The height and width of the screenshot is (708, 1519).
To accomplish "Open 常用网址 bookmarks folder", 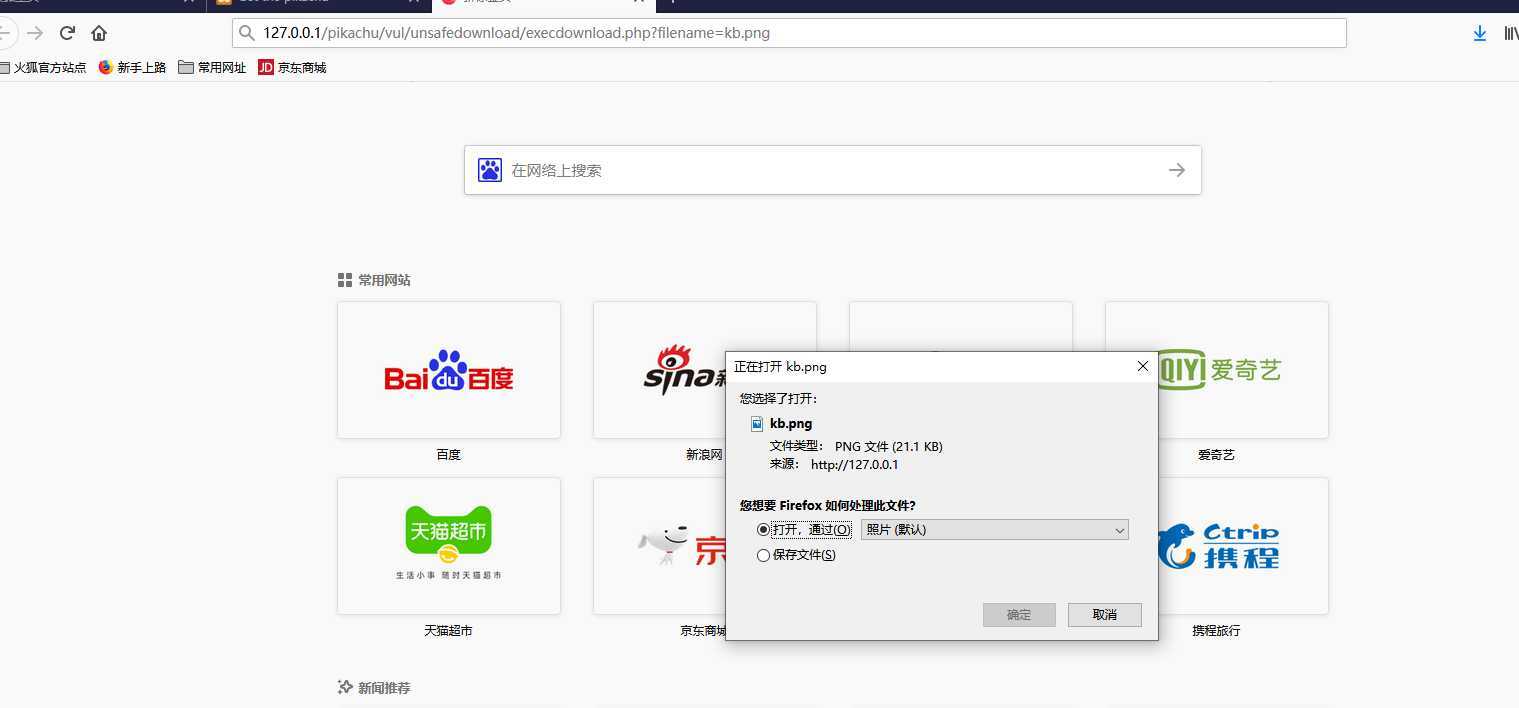I will pyautogui.click(x=212, y=68).
